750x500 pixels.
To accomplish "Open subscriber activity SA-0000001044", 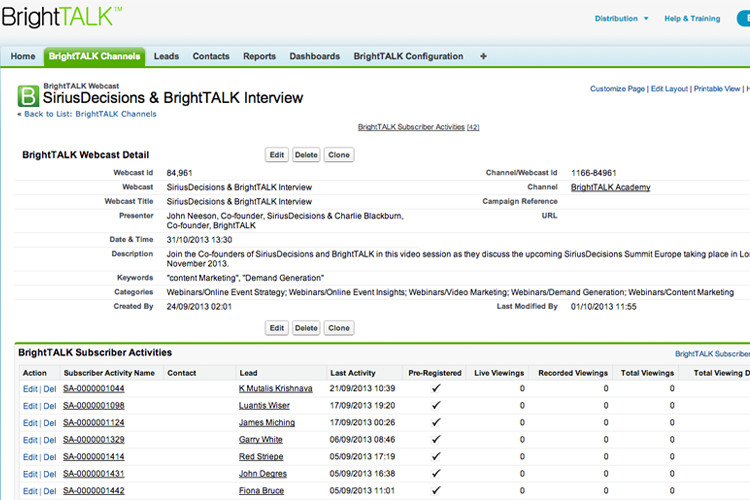I will tap(94, 388).
